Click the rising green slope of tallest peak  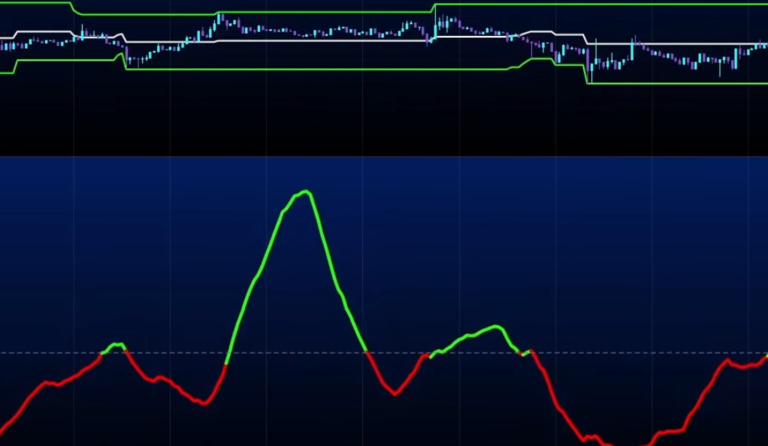[255, 282]
